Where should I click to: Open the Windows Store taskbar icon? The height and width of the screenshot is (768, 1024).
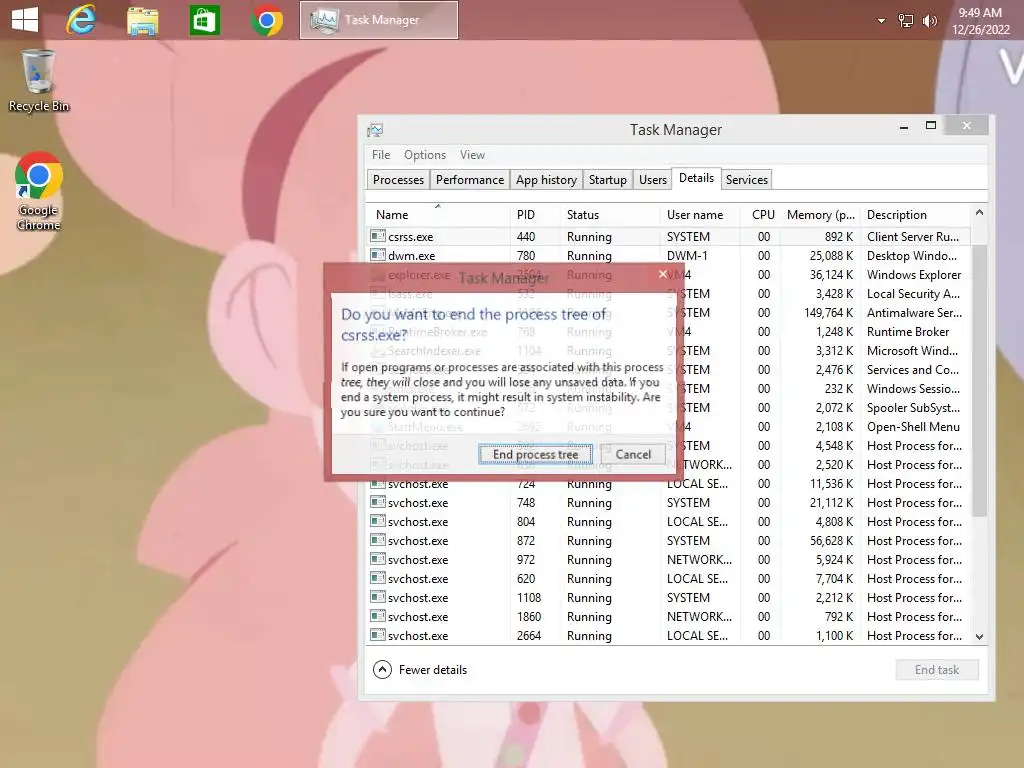(x=204, y=20)
